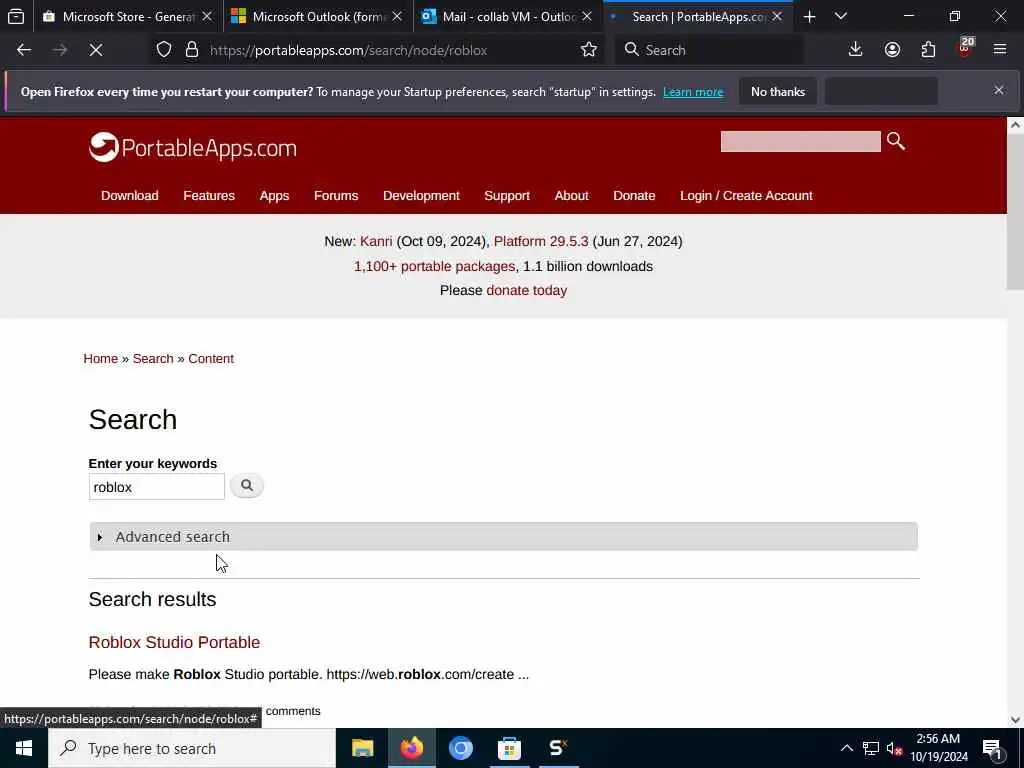Click the network tray icon
This screenshot has width=1024, height=768.
[x=871, y=748]
